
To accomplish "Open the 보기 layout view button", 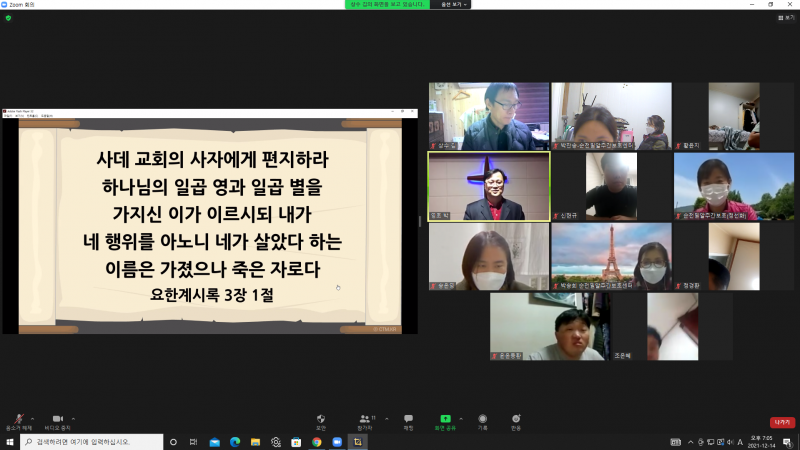I will (x=786, y=18).
